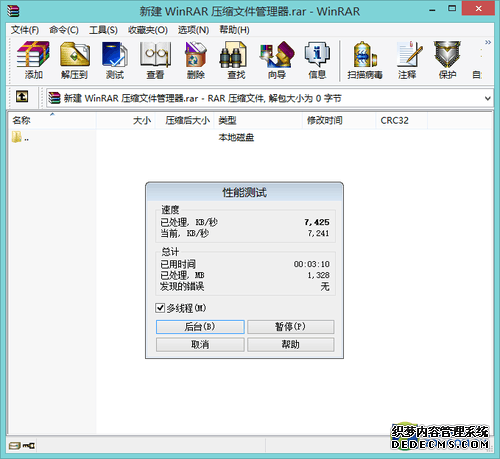Click the 性能测试 dialog title
The image size is (500, 459).
point(244,192)
